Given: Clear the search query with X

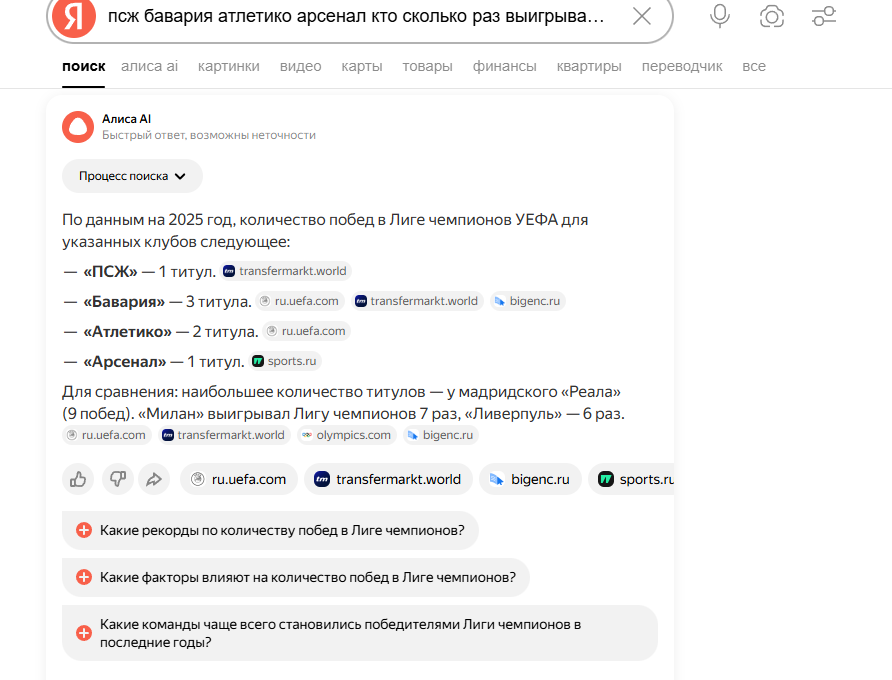Looking at the screenshot, I should click(642, 17).
